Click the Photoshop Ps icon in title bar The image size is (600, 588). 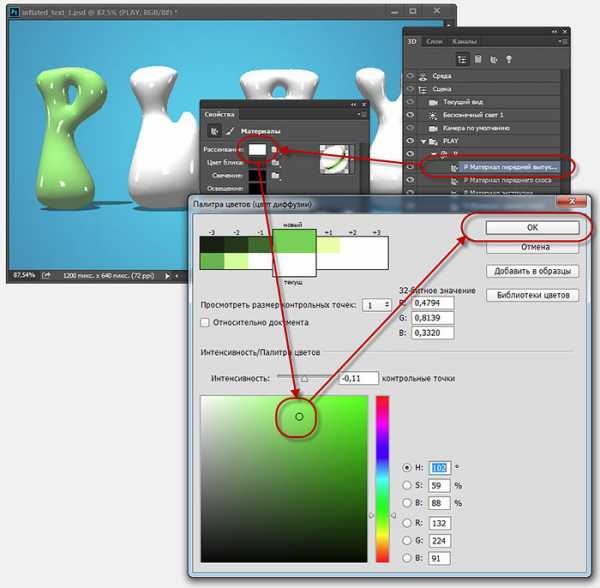tap(14, 12)
